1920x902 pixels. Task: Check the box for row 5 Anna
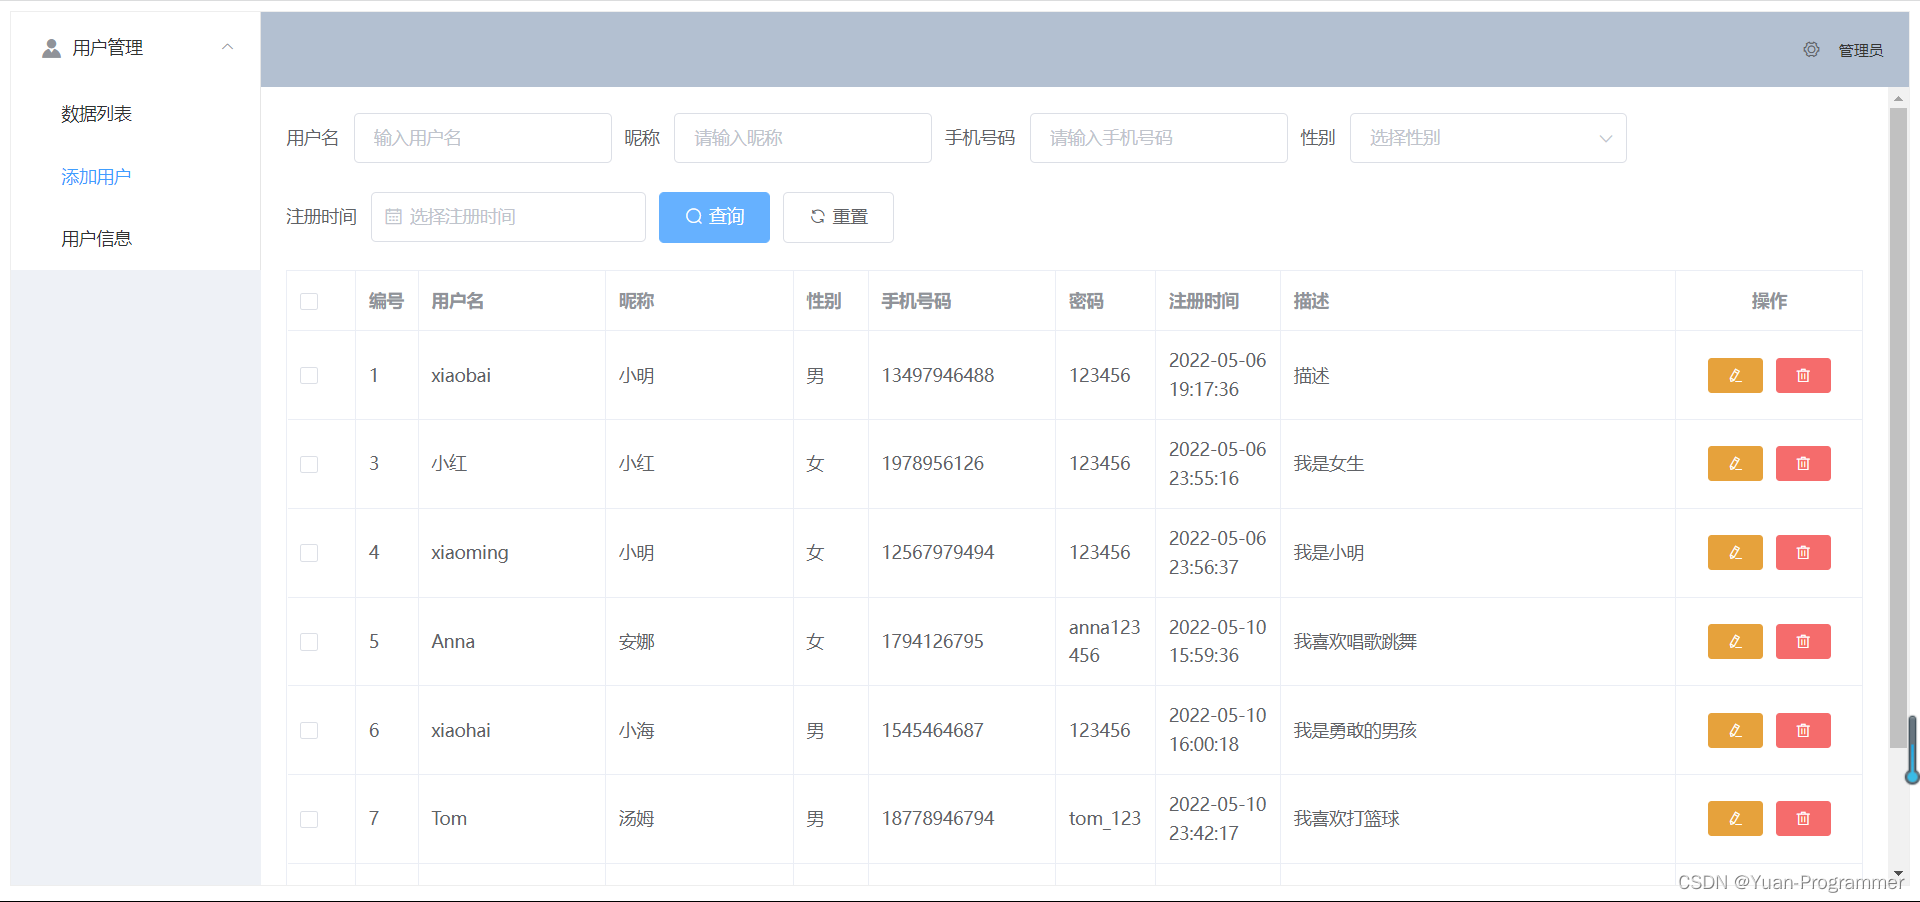(x=309, y=641)
